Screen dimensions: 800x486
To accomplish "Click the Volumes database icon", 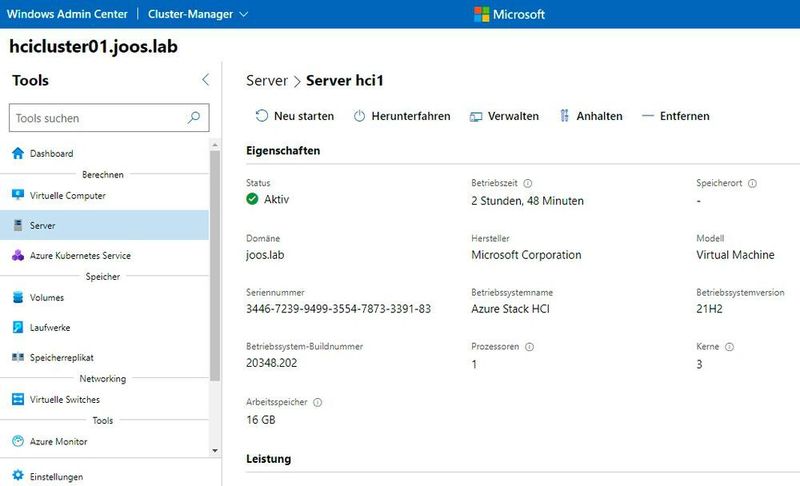I will tap(18, 297).
